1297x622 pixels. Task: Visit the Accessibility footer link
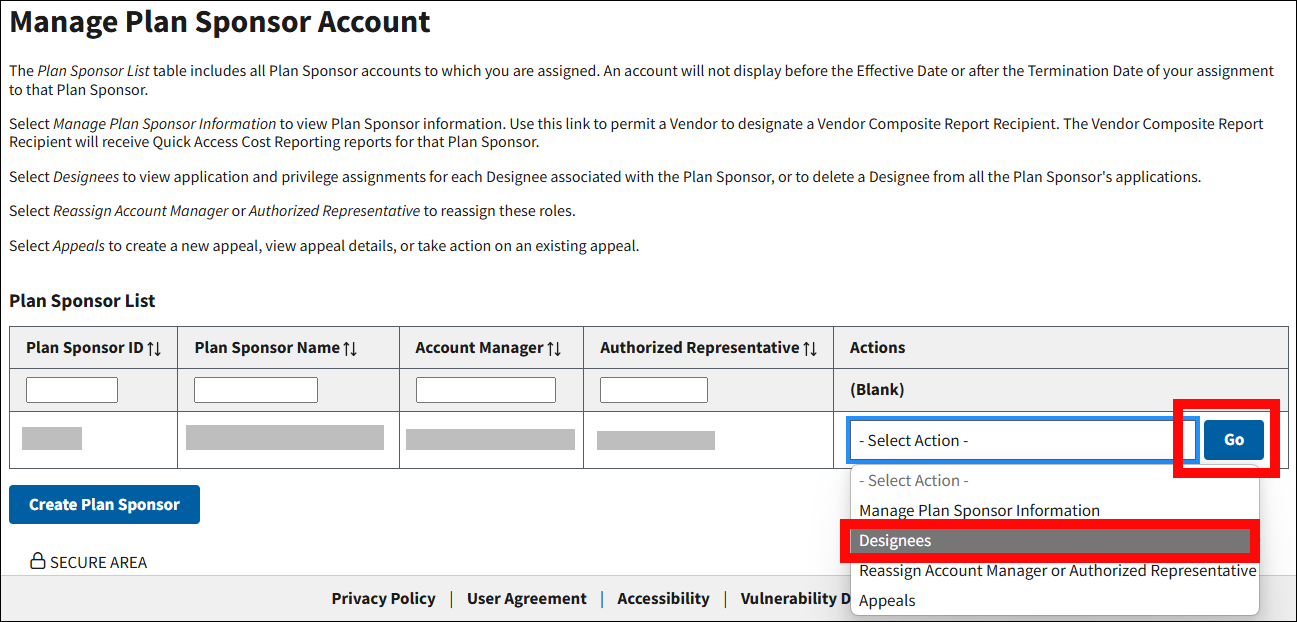pyautogui.click(x=663, y=599)
